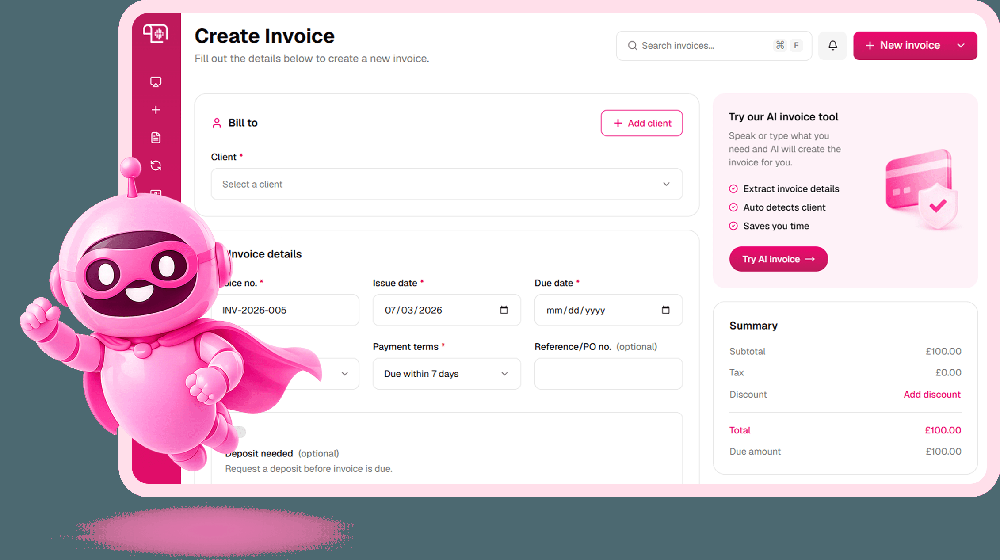Click the 'Create Invoice' heading

point(264,36)
